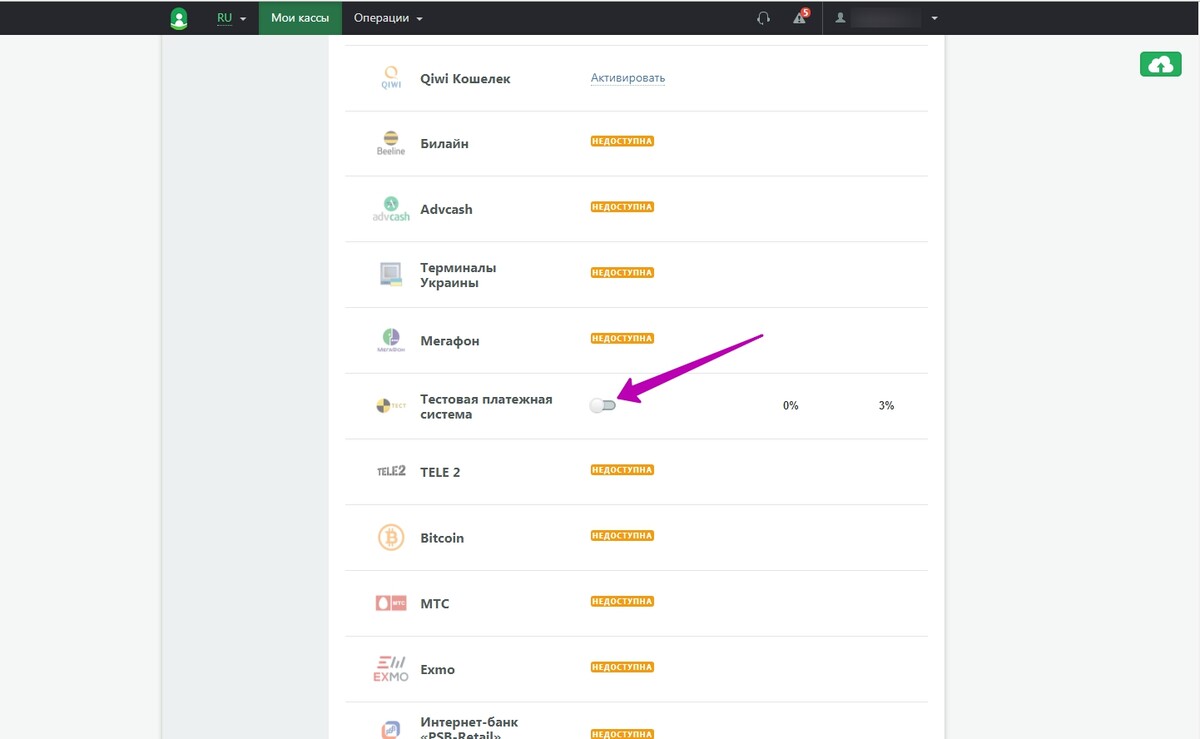
Task: Click the test payment system icon
Action: point(391,406)
